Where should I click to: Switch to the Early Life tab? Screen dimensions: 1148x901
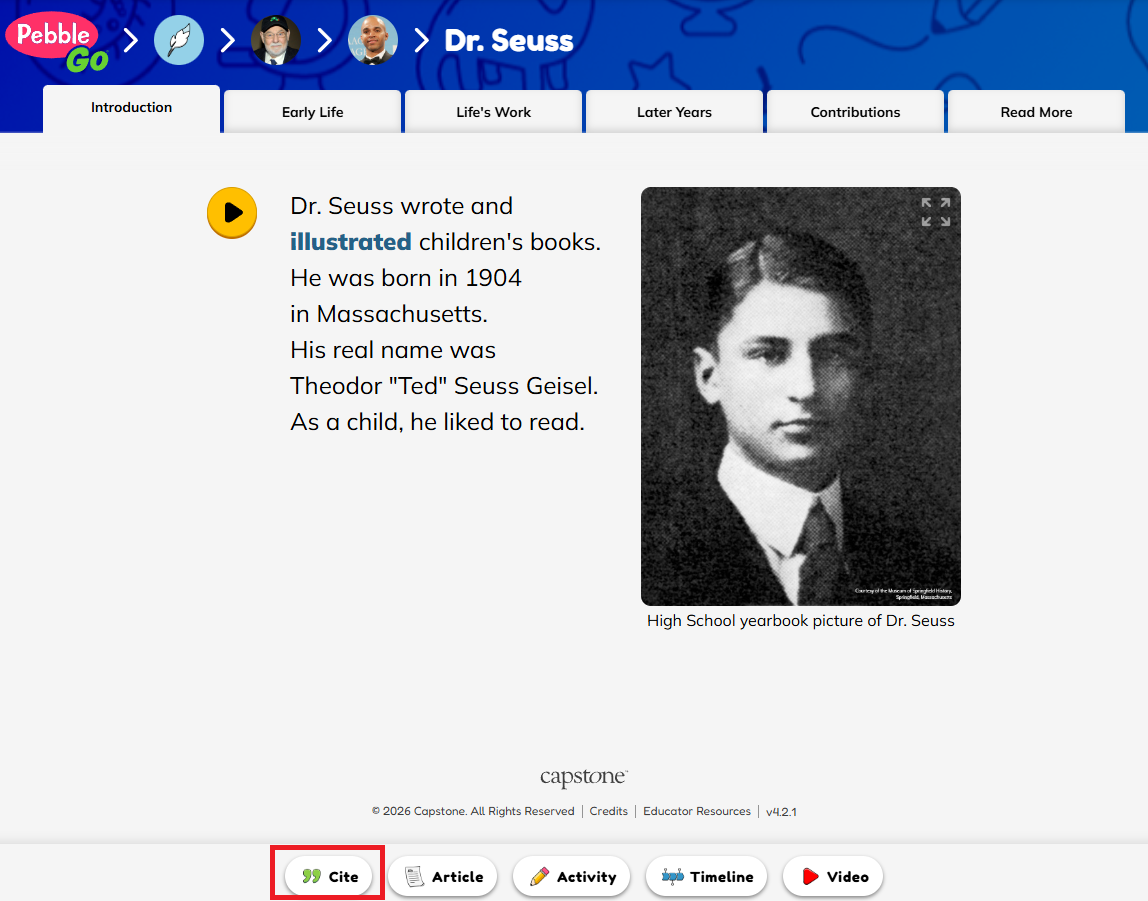(x=312, y=112)
